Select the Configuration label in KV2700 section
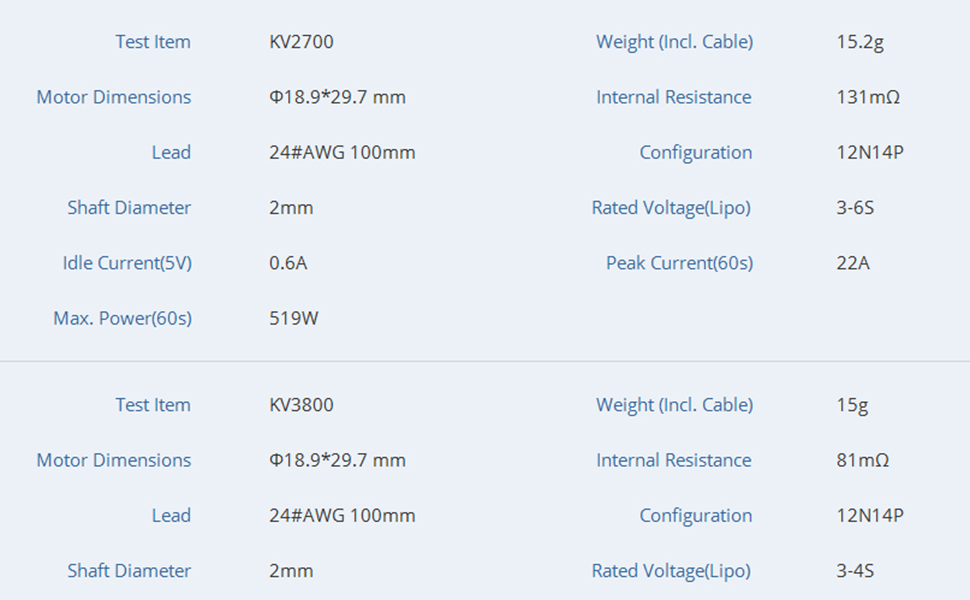This screenshot has width=970, height=600. pos(696,153)
